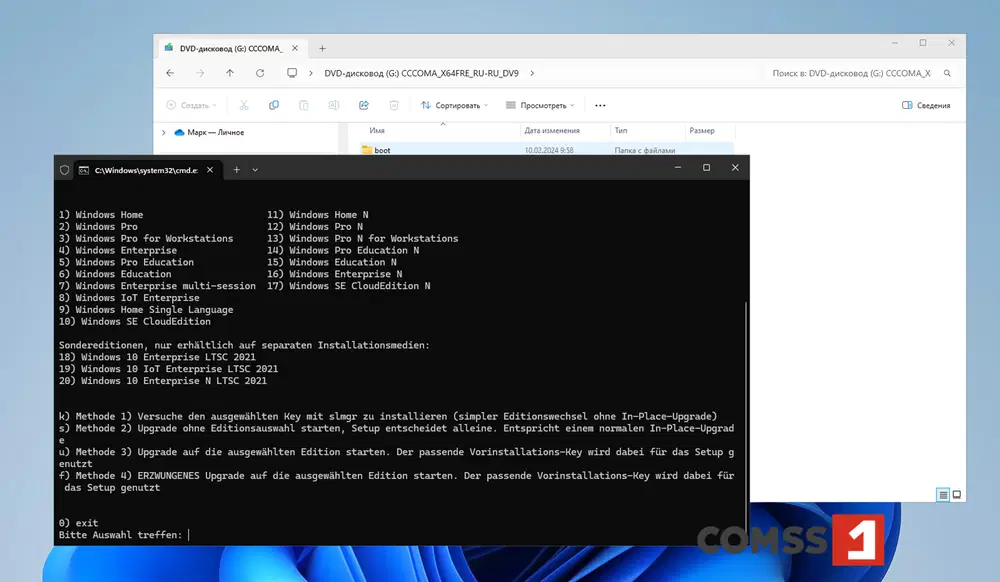This screenshot has height=582, width=1000.
Task: Expand the Марк — Личное tree node
Action: click(164, 133)
